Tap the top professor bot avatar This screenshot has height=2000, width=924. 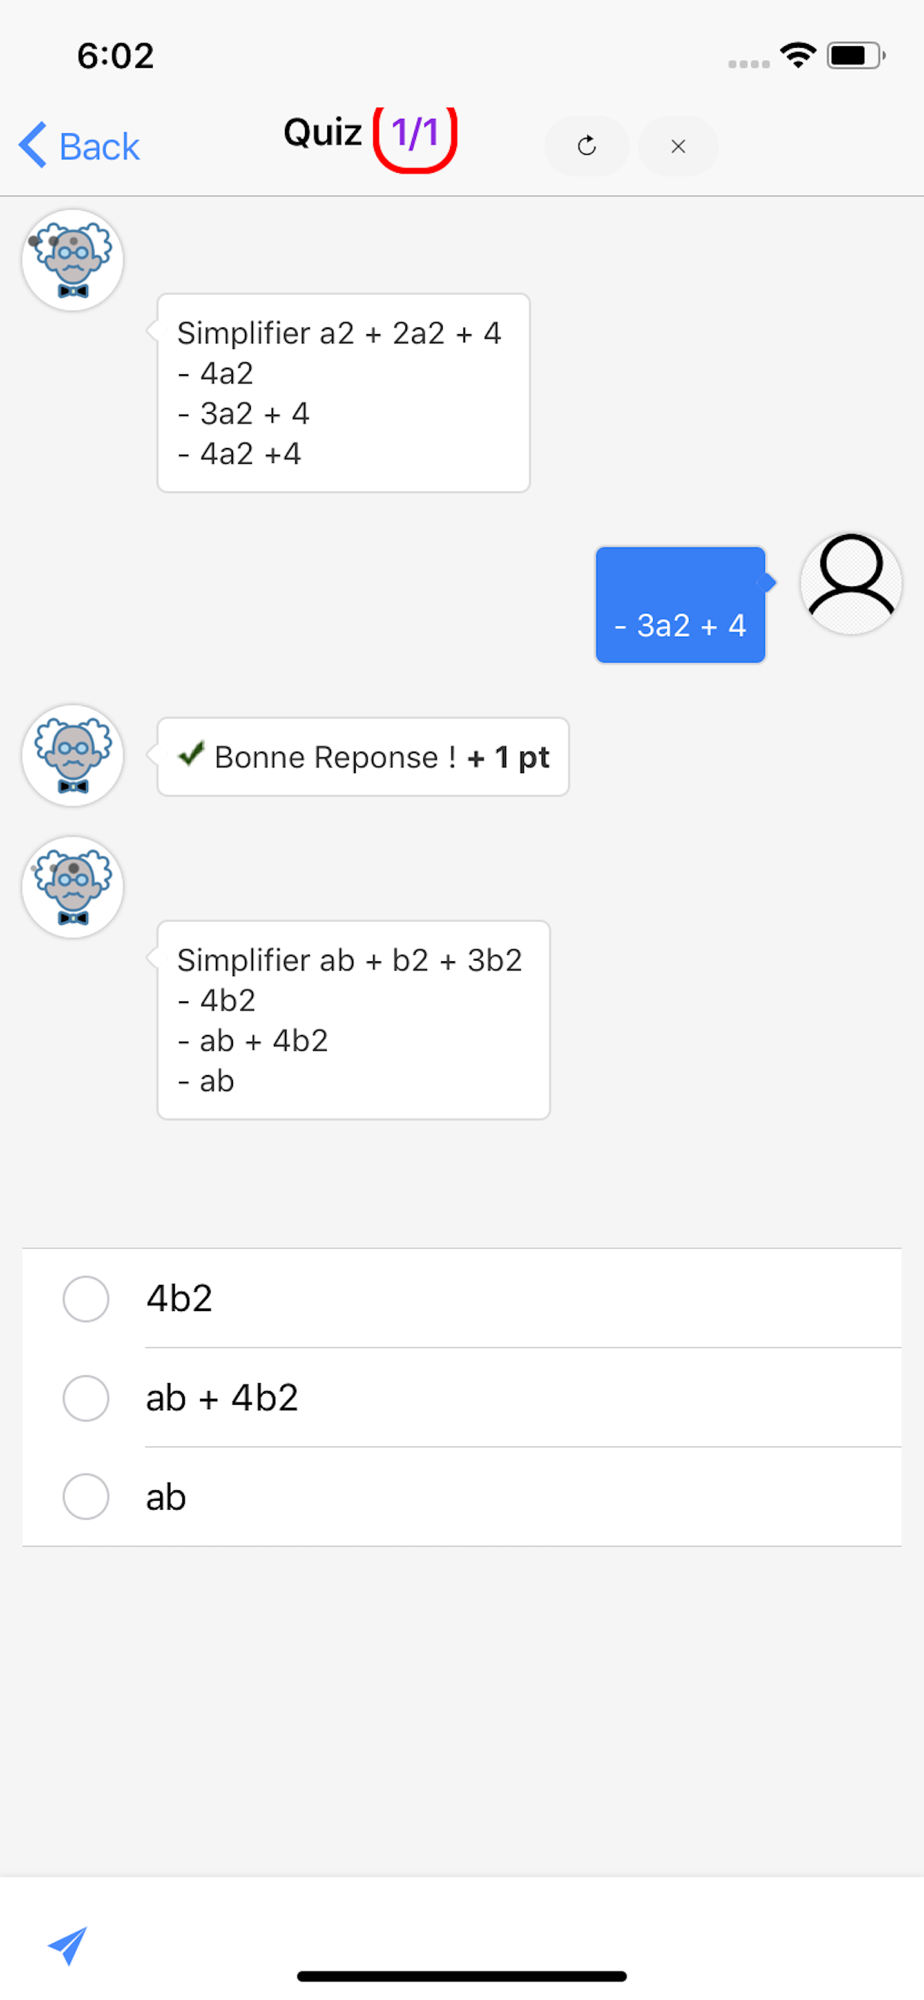click(x=73, y=260)
